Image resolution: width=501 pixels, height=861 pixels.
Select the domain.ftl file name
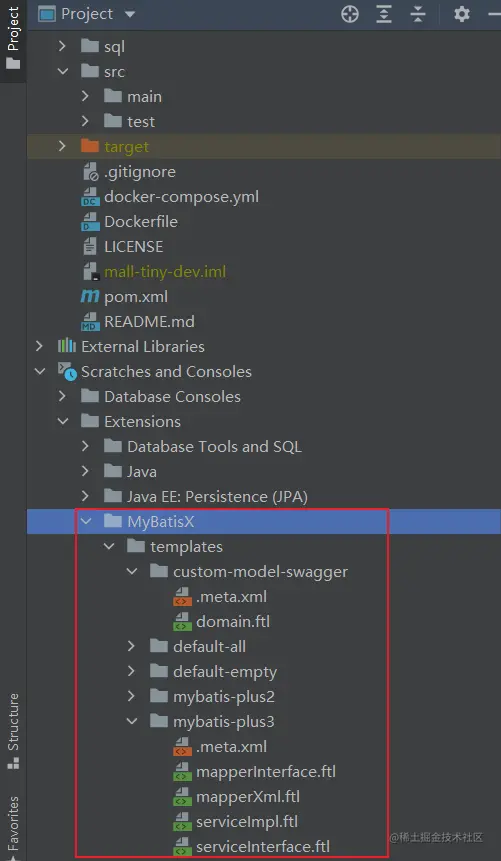click(233, 622)
